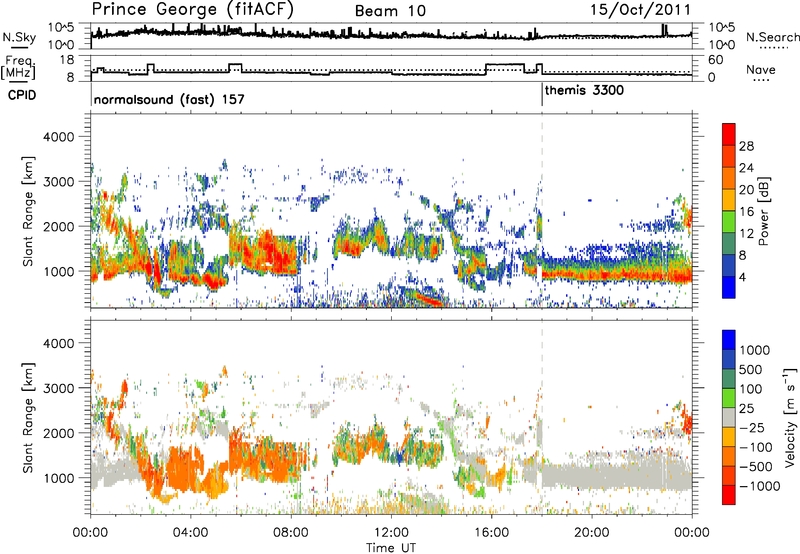
Task: Click the '-1000' value on Velocity colorbar
Action: [x=759, y=486]
